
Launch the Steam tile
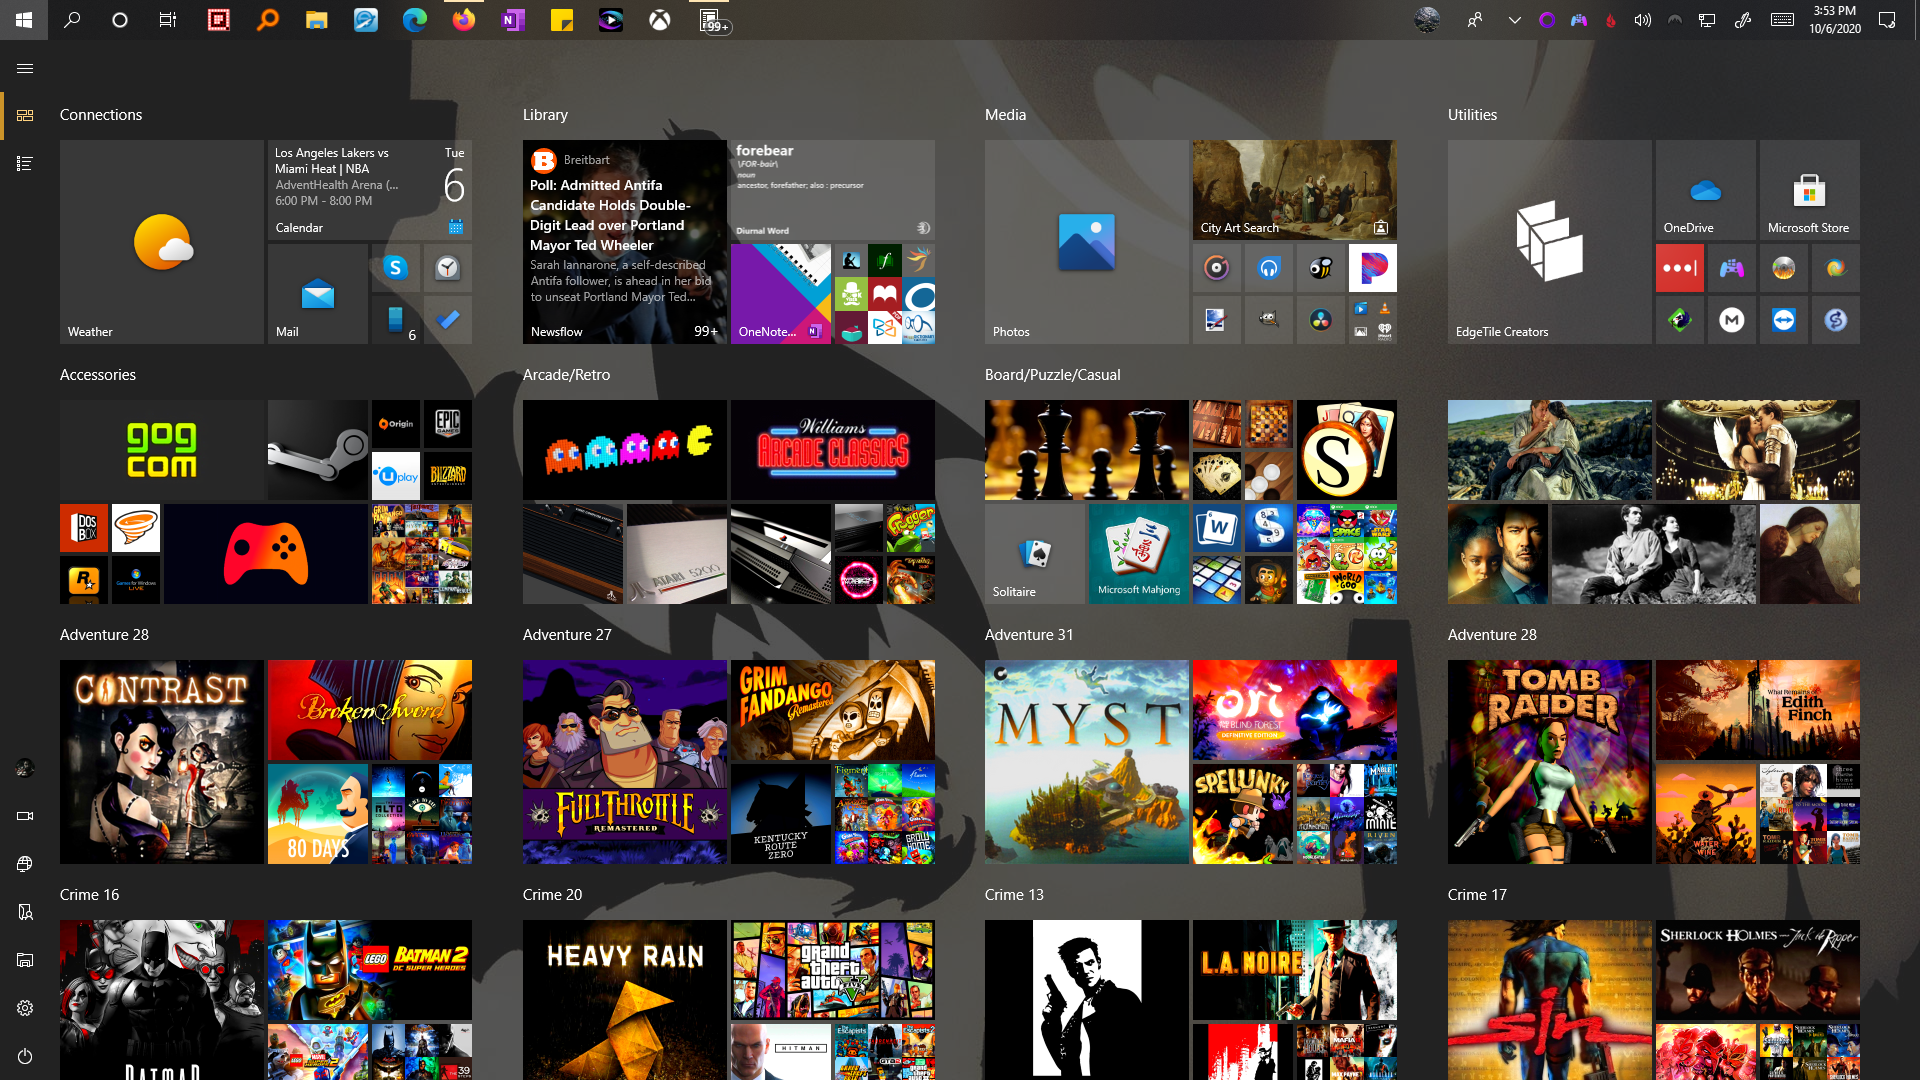pos(317,450)
